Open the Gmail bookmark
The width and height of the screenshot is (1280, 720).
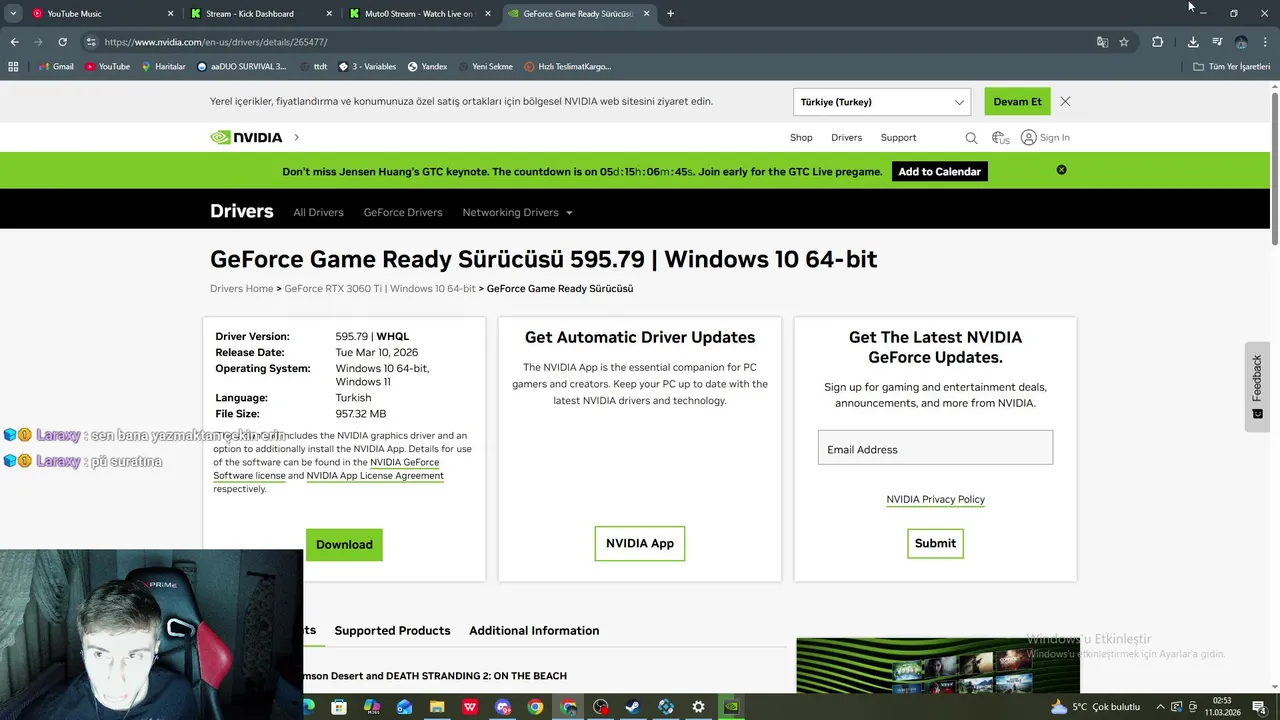[x=55, y=67]
